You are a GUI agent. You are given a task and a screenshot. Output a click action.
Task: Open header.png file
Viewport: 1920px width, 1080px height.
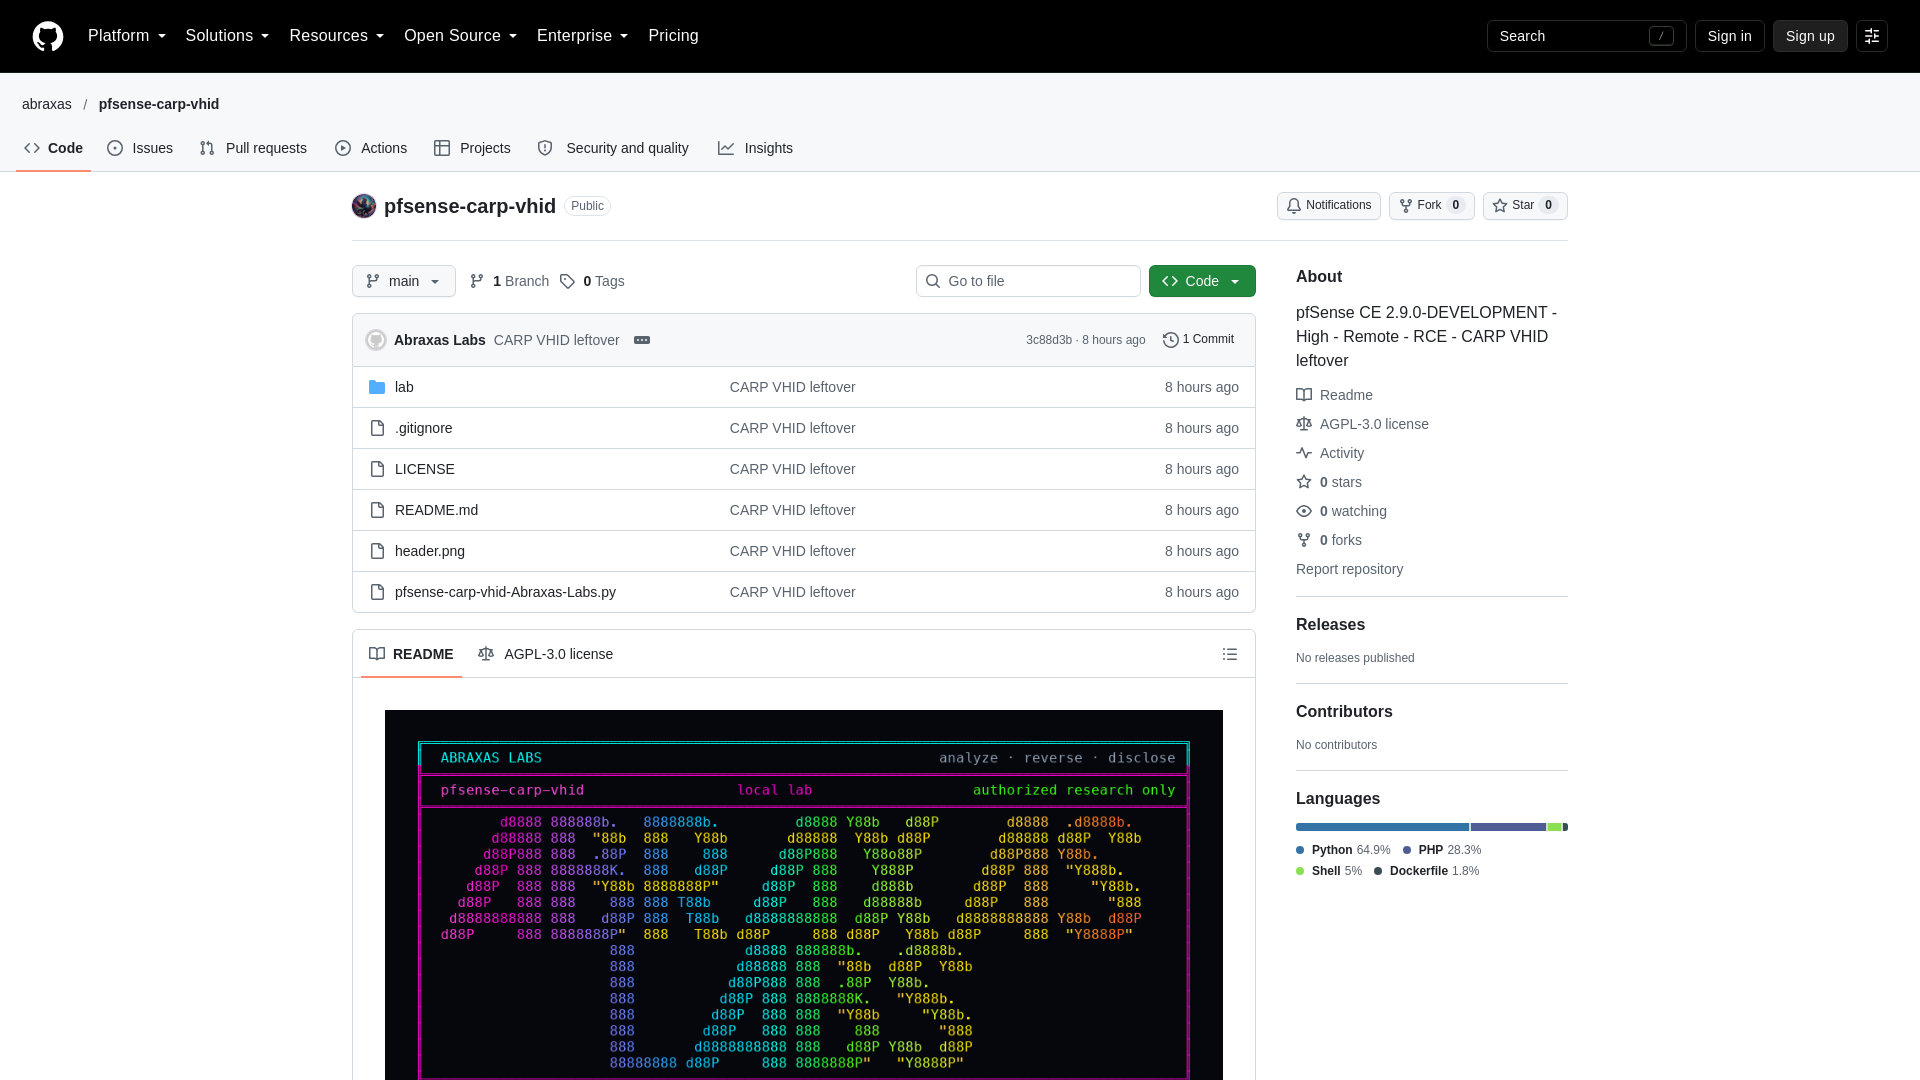[430, 551]
